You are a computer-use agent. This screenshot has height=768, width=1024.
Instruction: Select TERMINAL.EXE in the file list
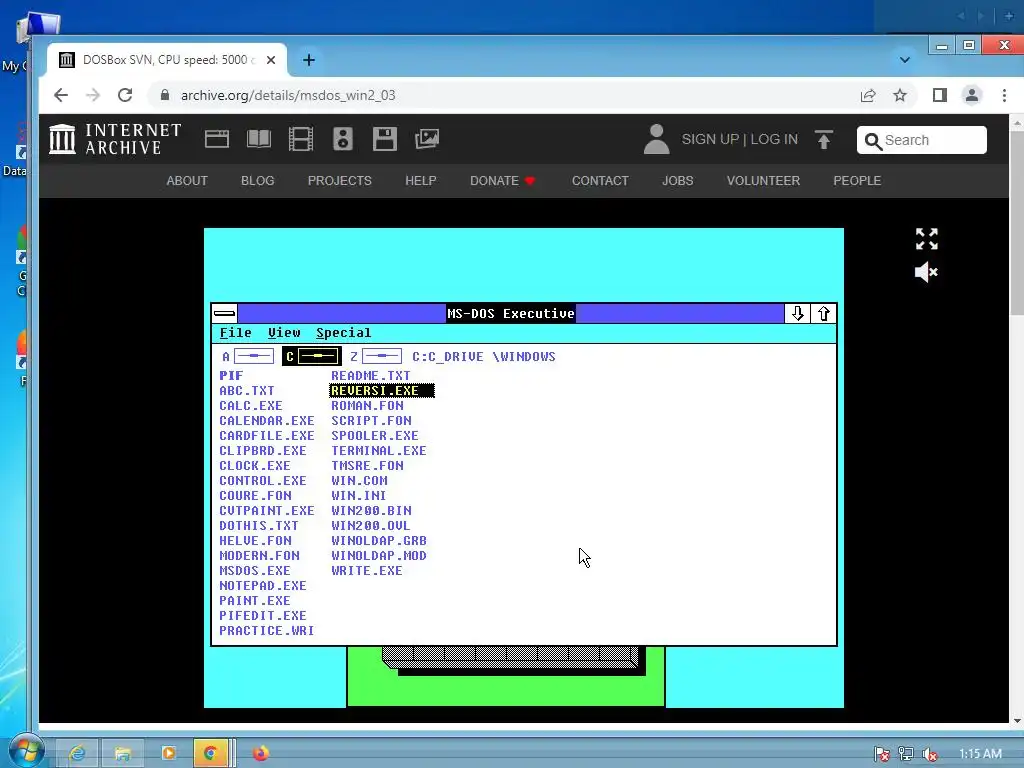click(378, 451)
